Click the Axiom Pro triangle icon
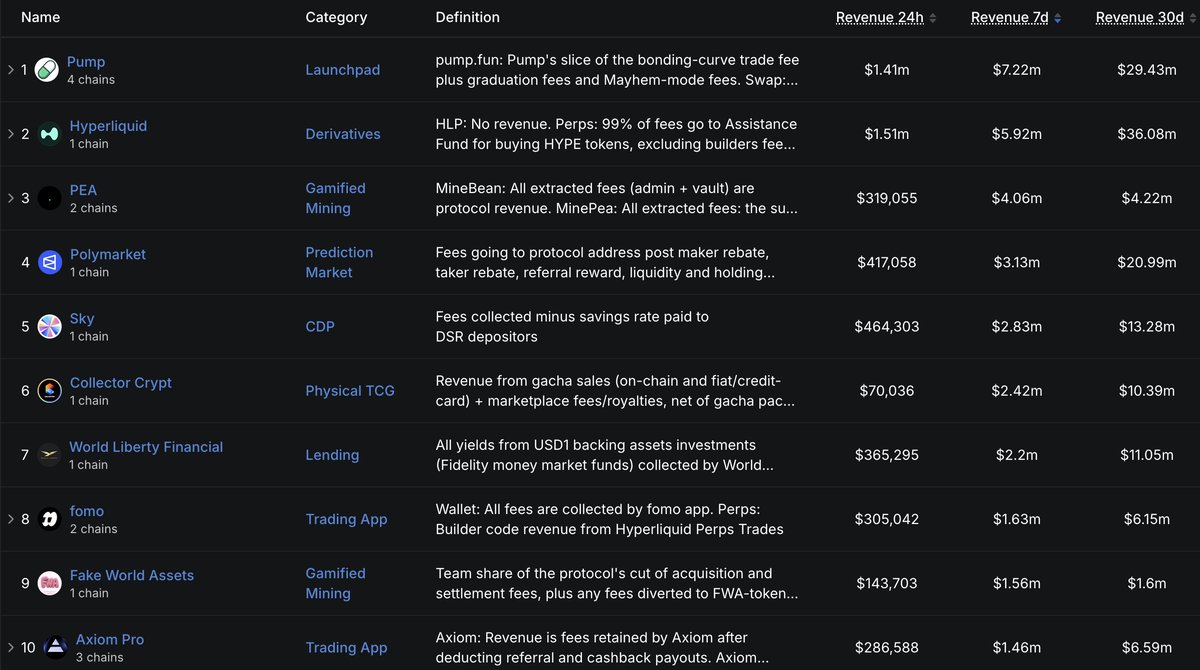This screenshot has width=1200, height=670. (x=56, y=647)
